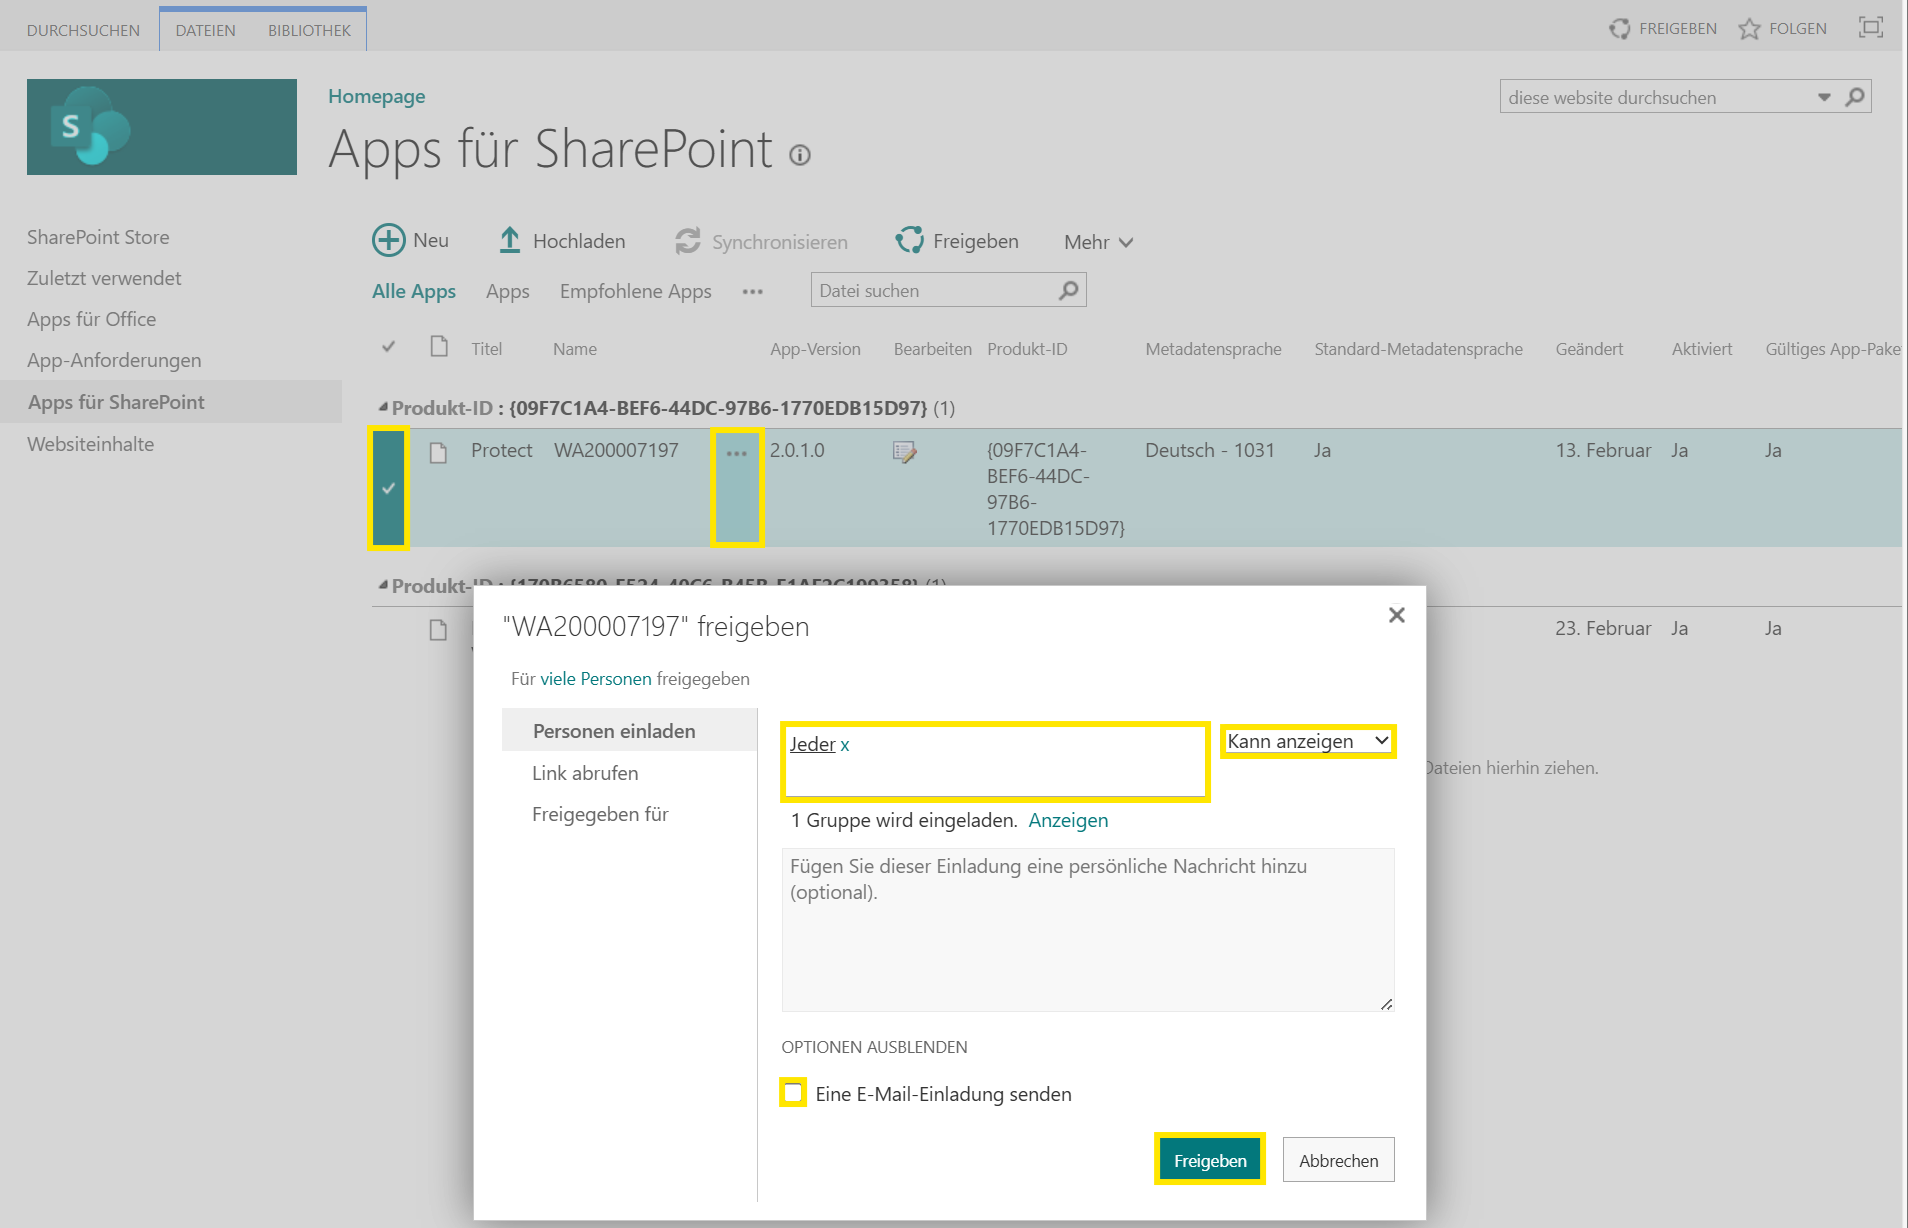Click the Anzeigen link
Image resolution: width=1908 pixels, height=1228 pixels.
1068,820
